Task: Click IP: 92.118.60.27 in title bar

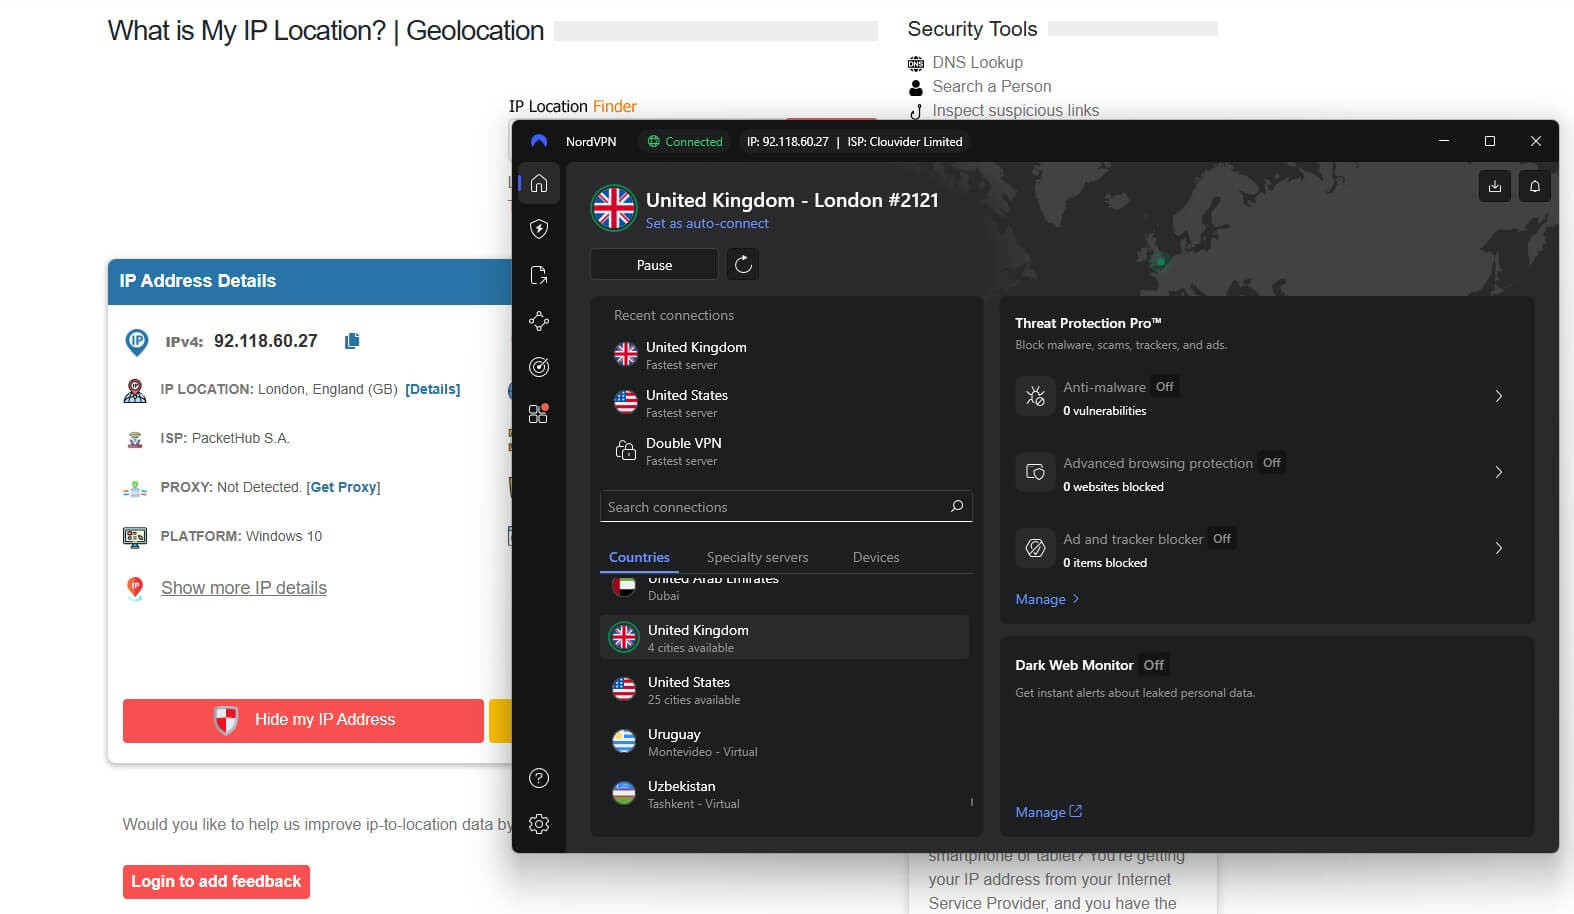Action: coord(787,141)
